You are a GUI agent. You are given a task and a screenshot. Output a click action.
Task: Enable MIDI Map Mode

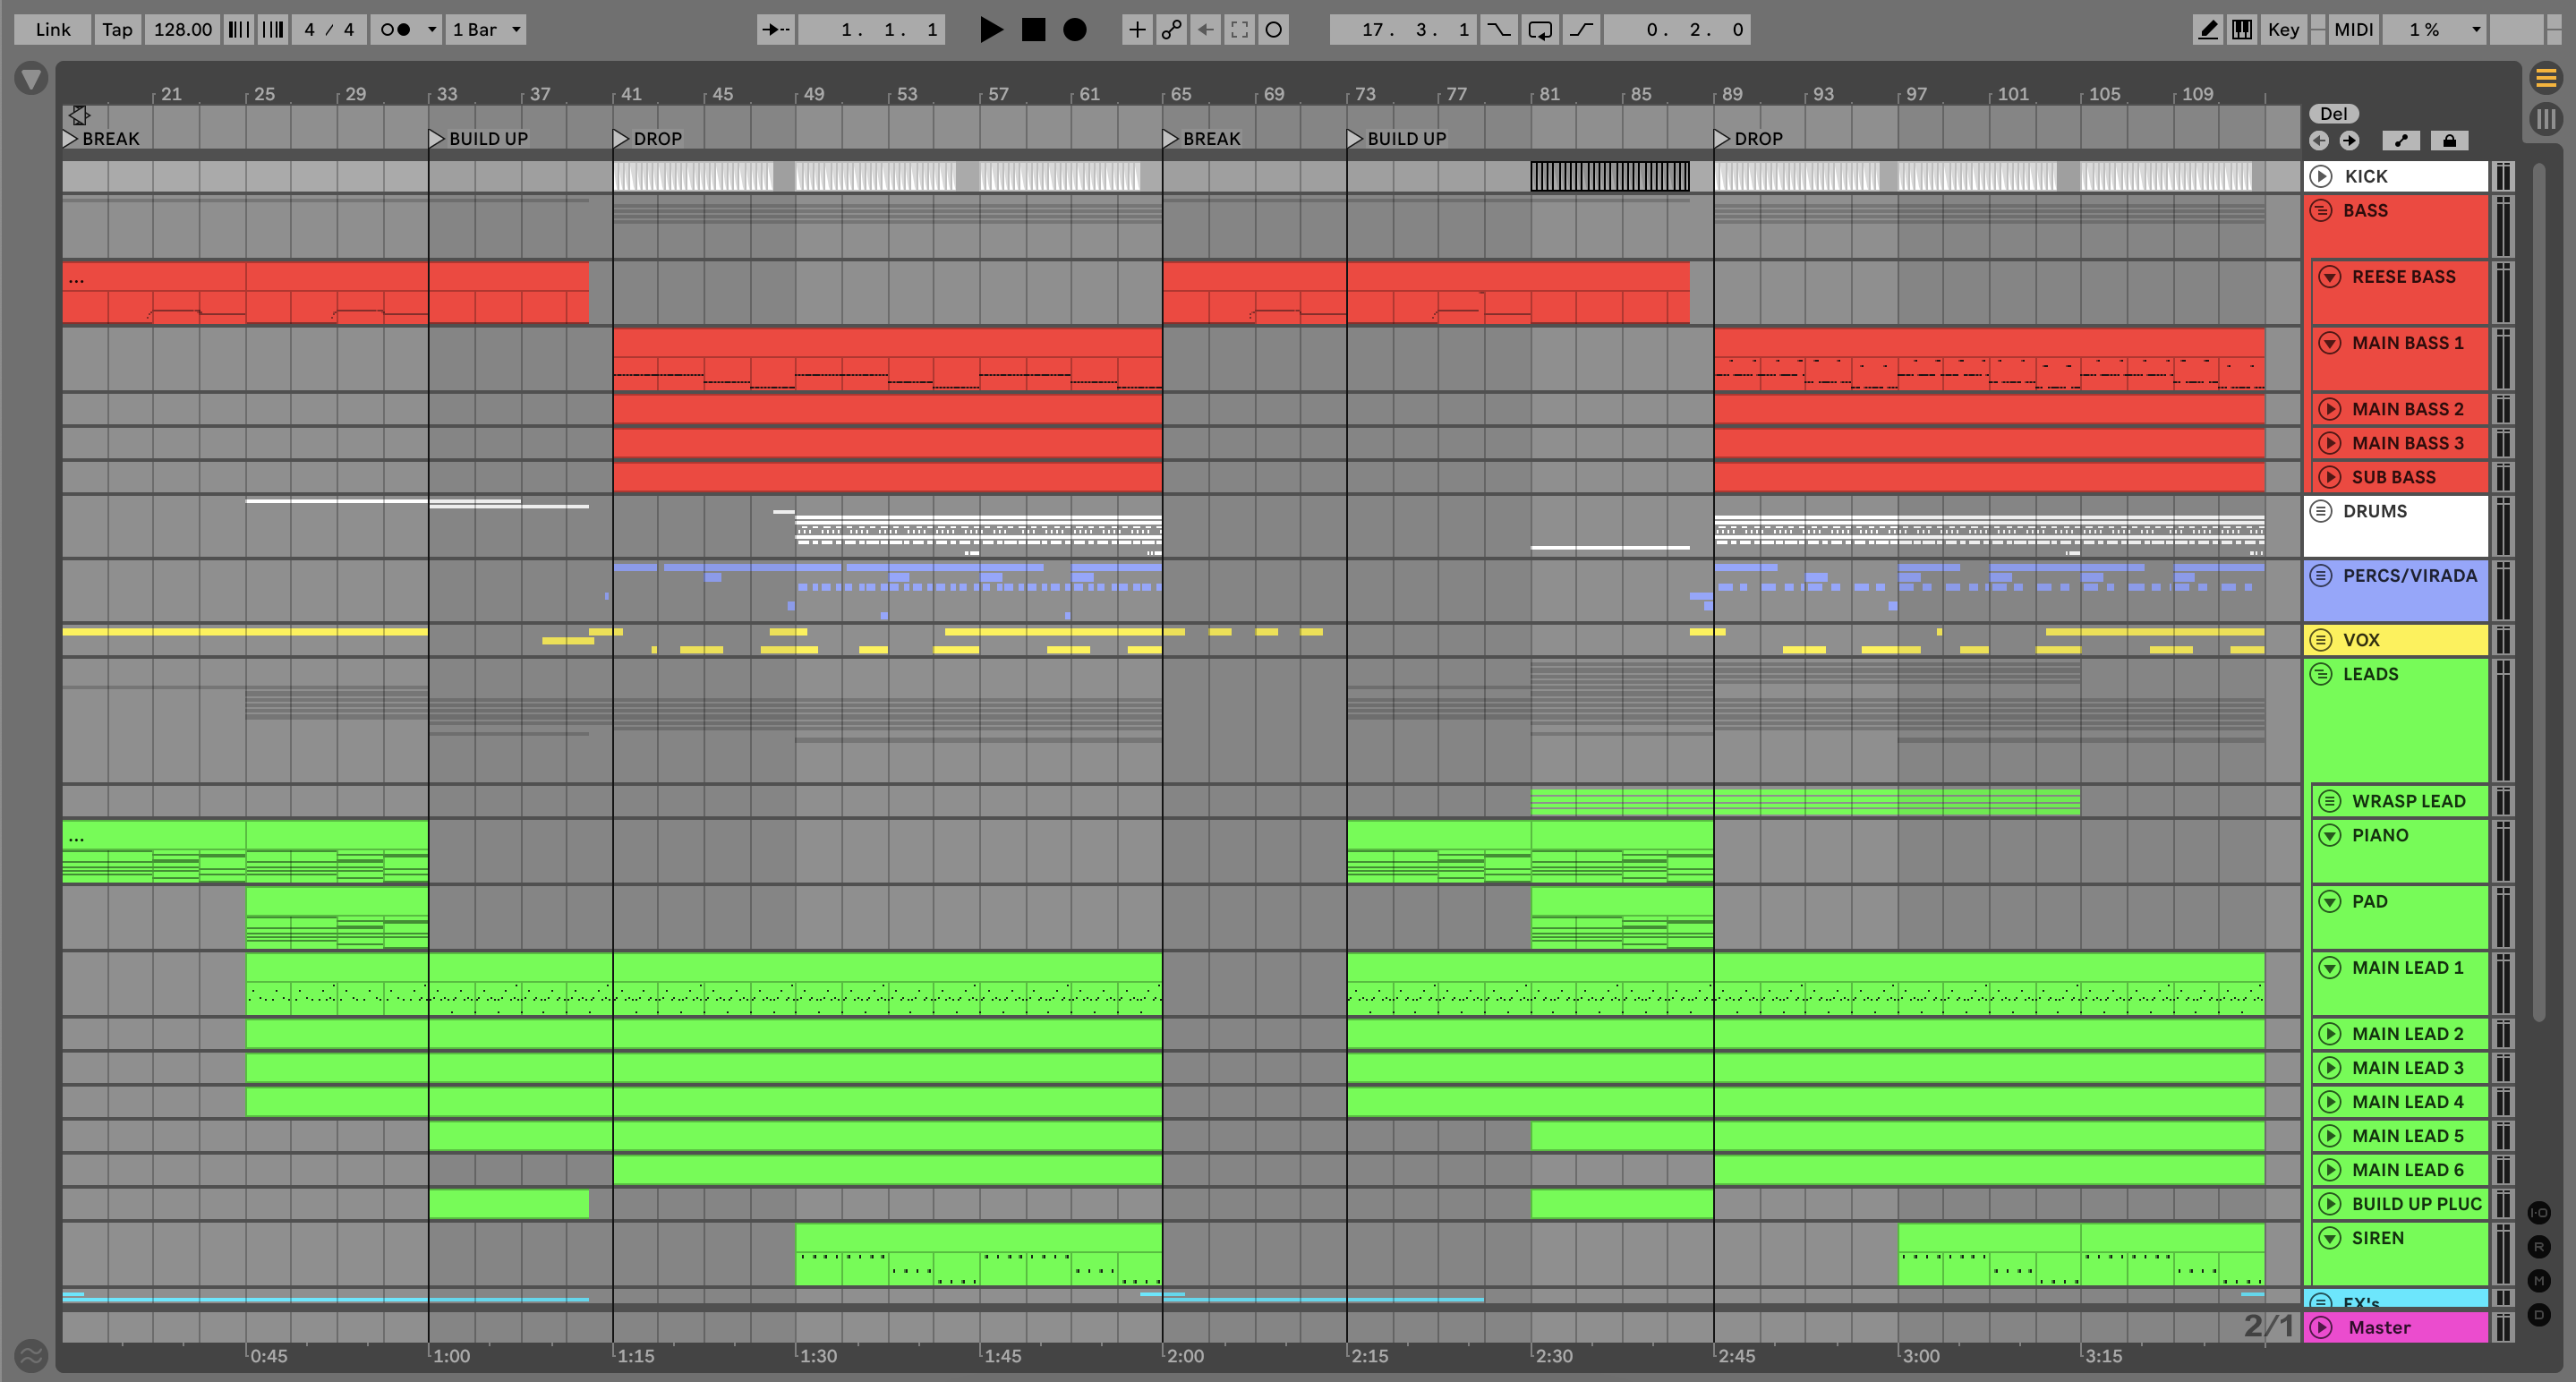(x=2353, y=30)
